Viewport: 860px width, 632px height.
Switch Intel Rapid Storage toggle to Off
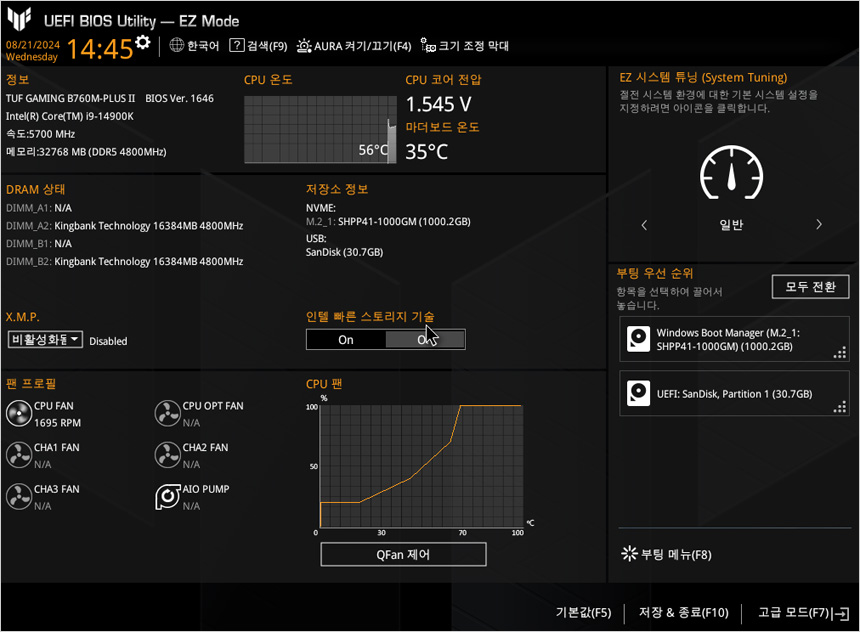click(x=425, y=340)
